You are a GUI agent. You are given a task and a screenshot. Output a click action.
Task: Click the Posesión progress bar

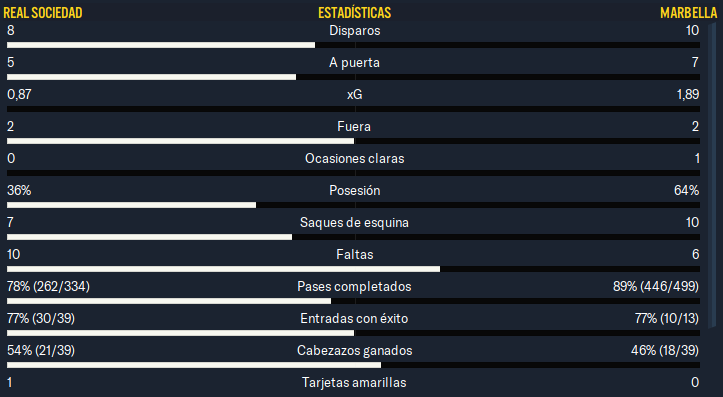[x=353, y=205]
